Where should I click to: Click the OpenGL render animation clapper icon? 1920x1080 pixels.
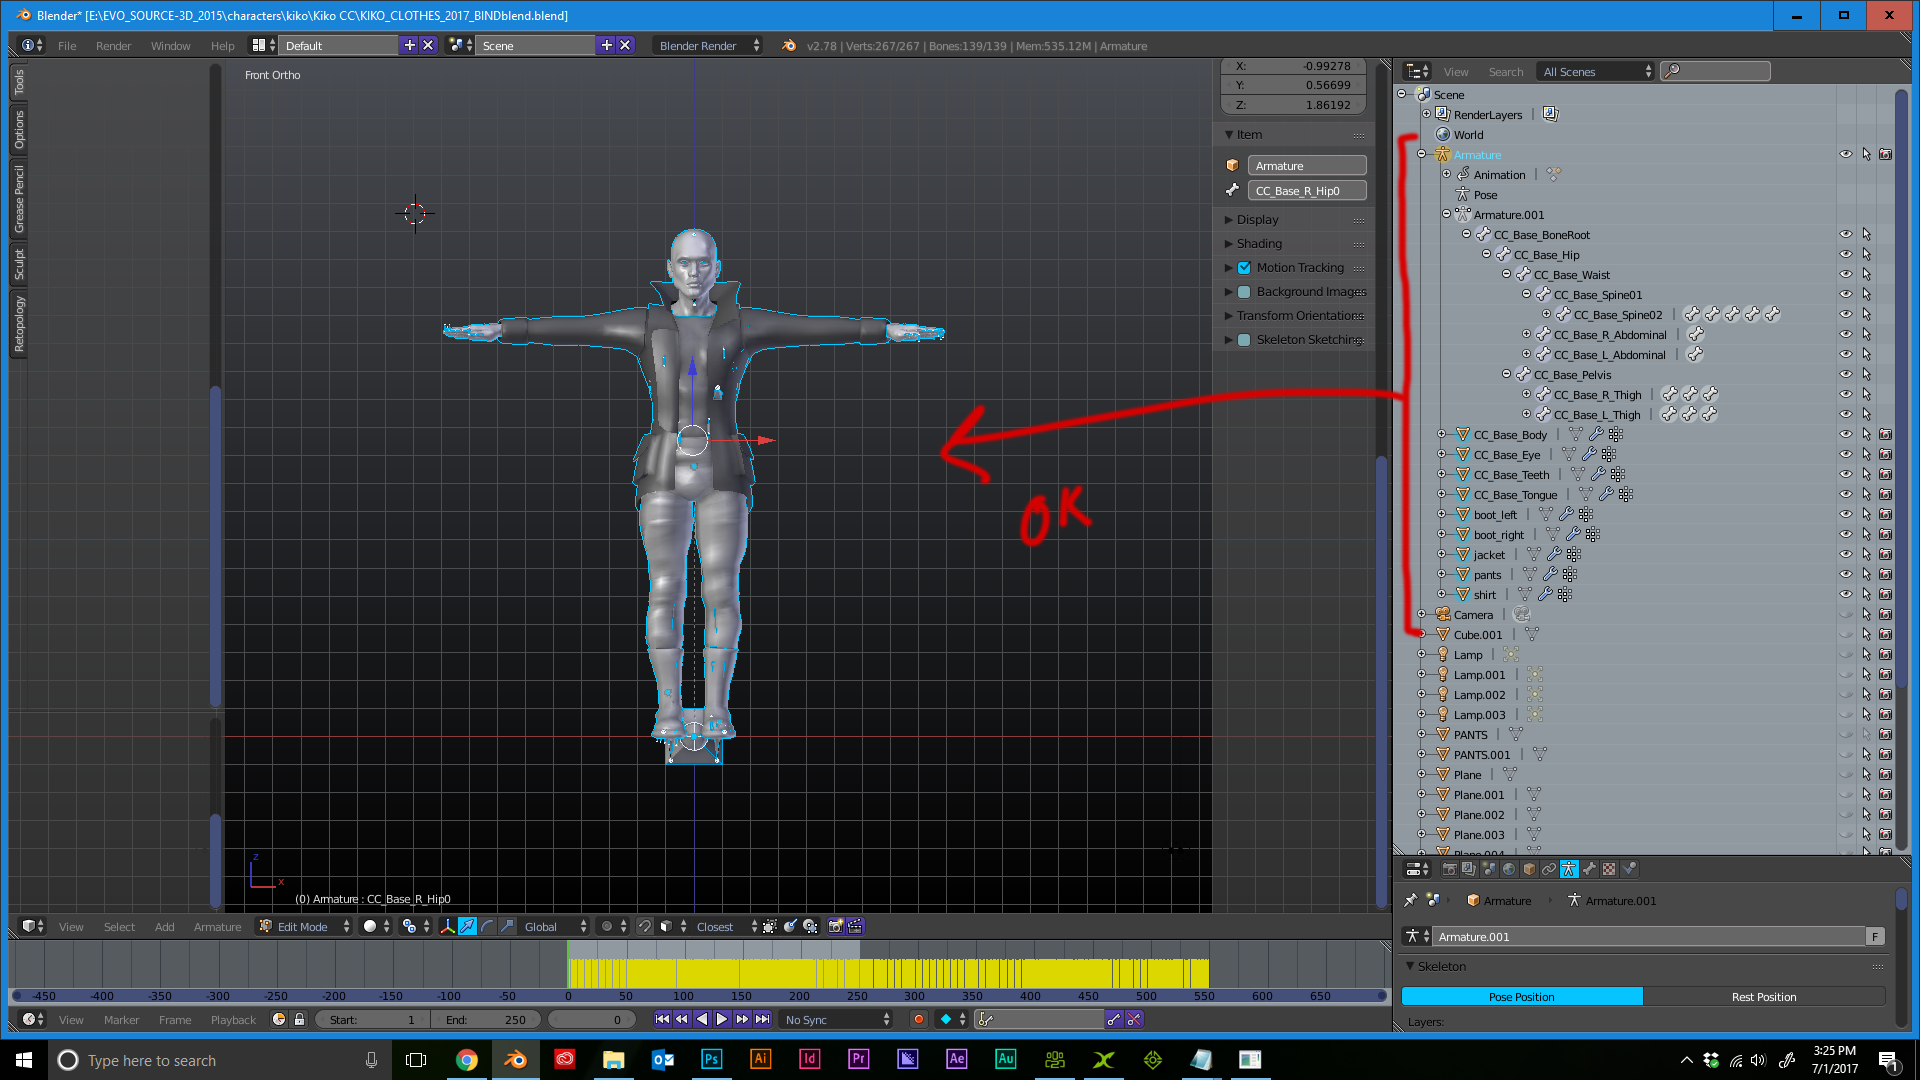(855, 926)
